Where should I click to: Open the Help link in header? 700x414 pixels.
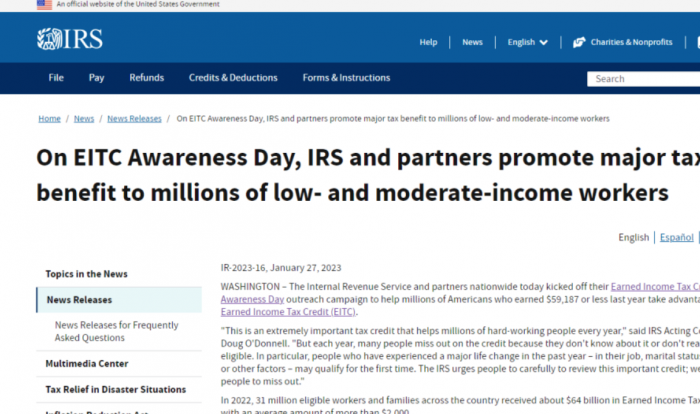(428, 42)
